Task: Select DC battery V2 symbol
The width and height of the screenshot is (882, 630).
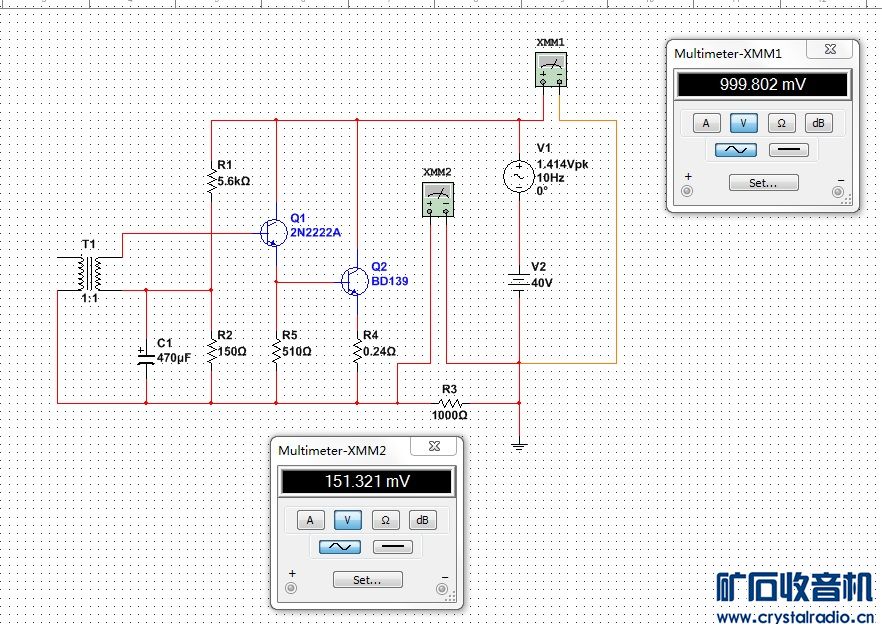Action: click(519, 281)
